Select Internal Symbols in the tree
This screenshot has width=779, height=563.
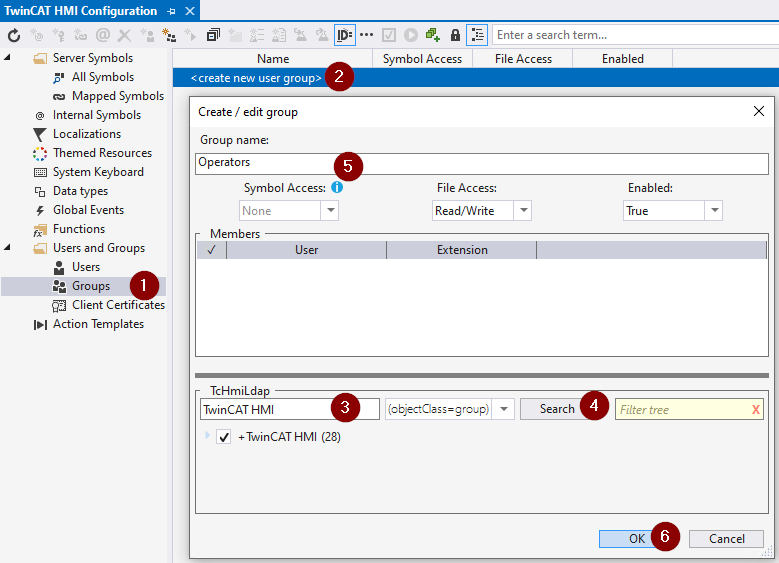(x=97, y=115)
